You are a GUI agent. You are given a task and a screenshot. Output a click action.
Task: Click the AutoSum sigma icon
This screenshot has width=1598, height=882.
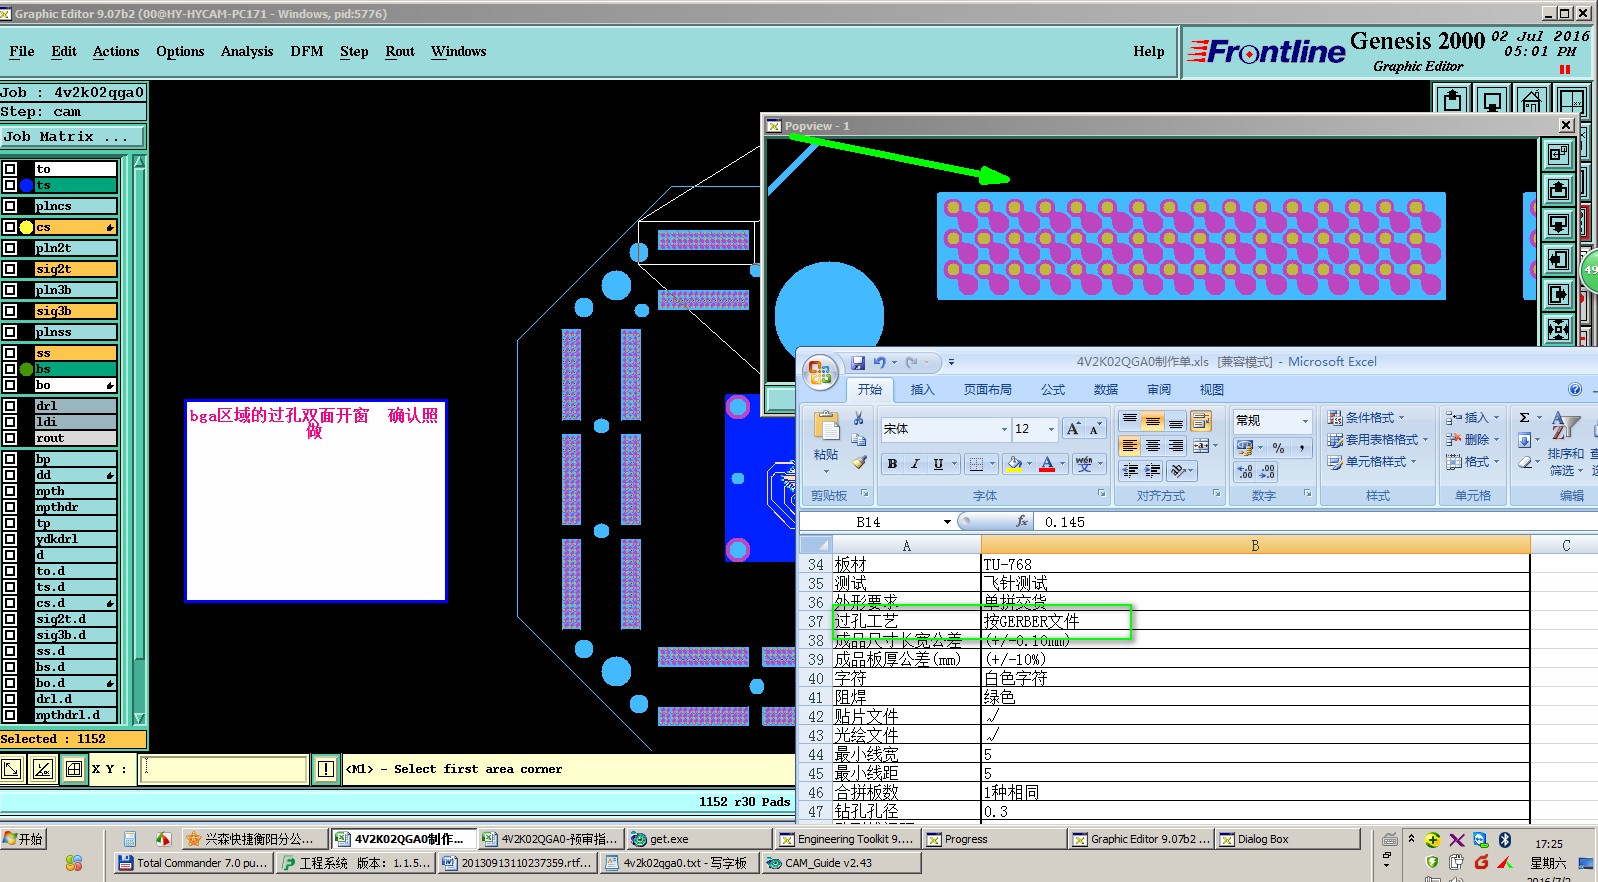click(x=1524, y=418)
